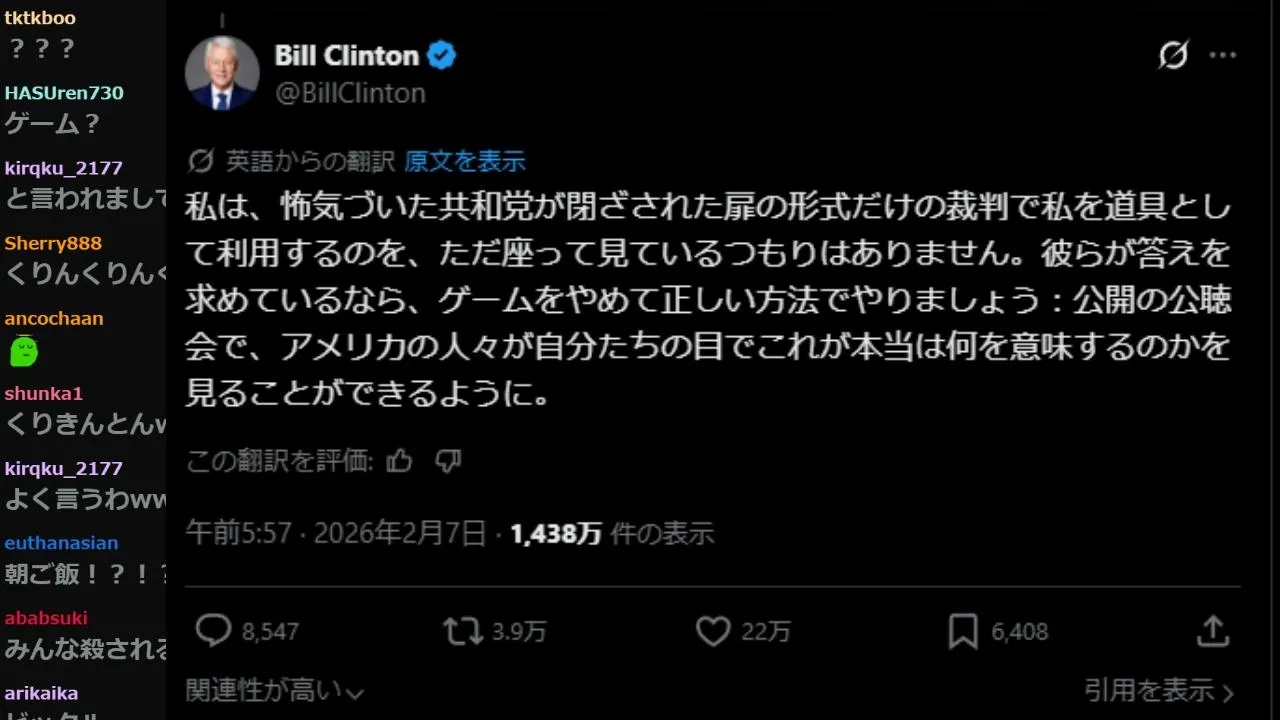1280x720 pixels.
Task: Click the Grok icon beside the more options
Action: click(x=1173, y=56)
